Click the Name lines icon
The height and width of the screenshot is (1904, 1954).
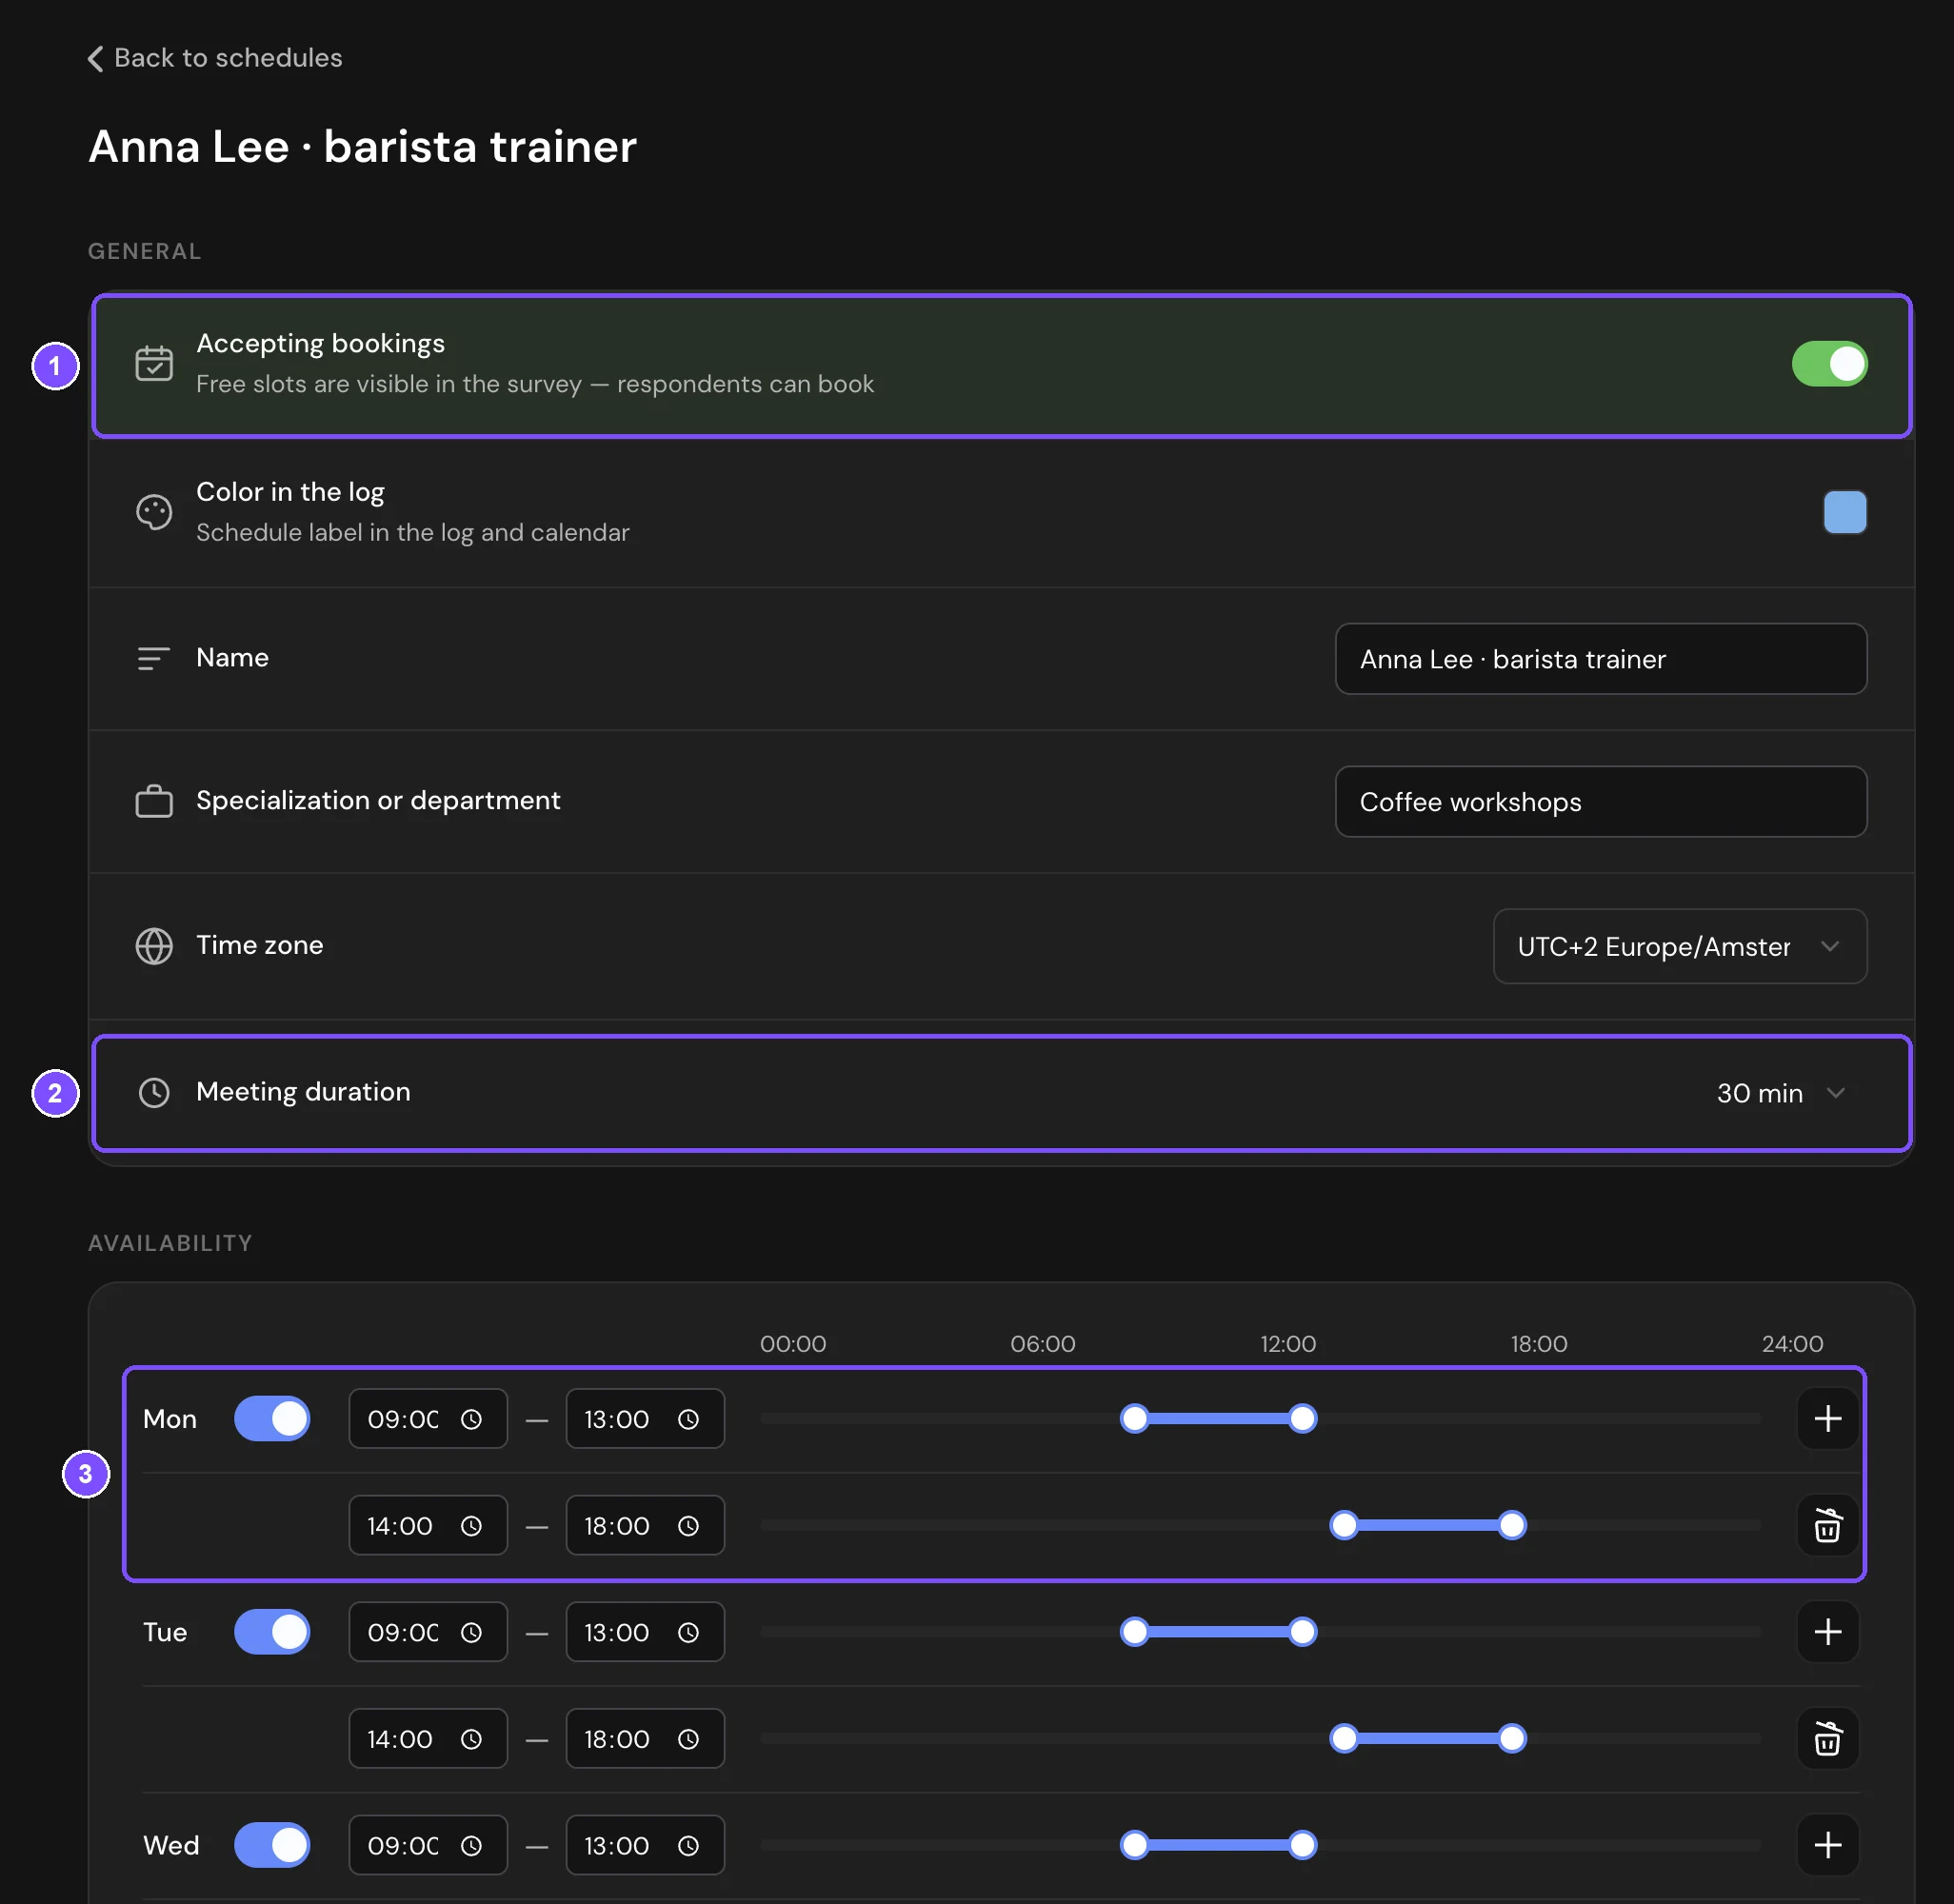[154, 658]
